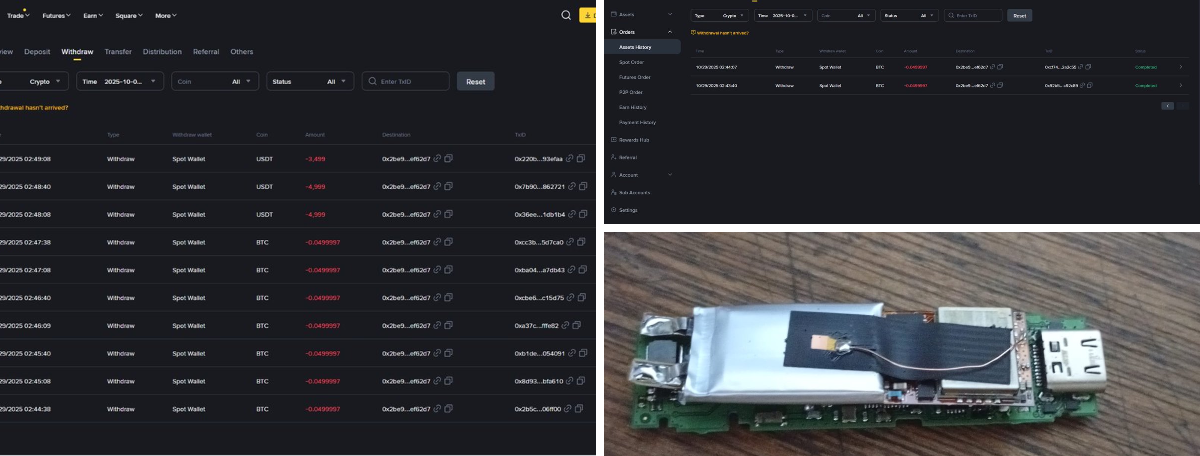Viewport: 1200px width, 456px height.
Task: Copy the TxID 0xcc3b...5d7ca0
Action: tap(582, 242)
